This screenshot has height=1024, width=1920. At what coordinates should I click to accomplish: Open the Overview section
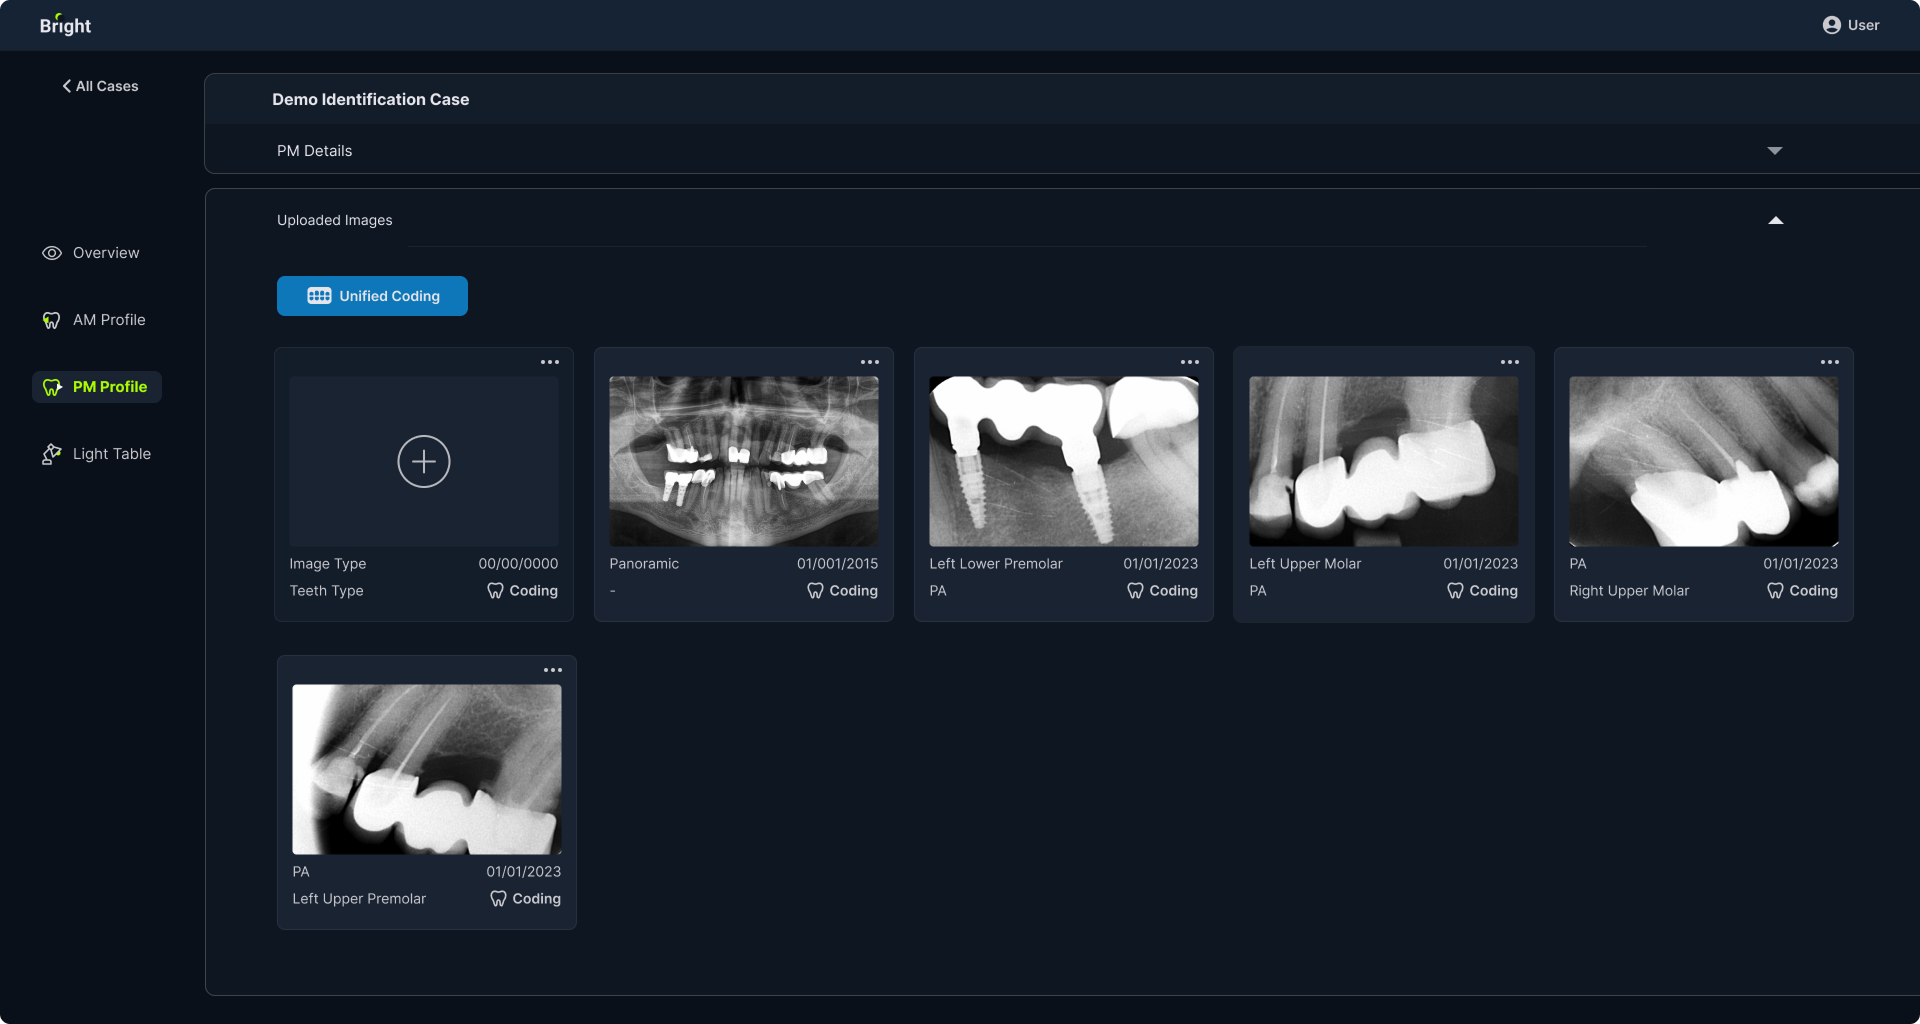(90, 253)
